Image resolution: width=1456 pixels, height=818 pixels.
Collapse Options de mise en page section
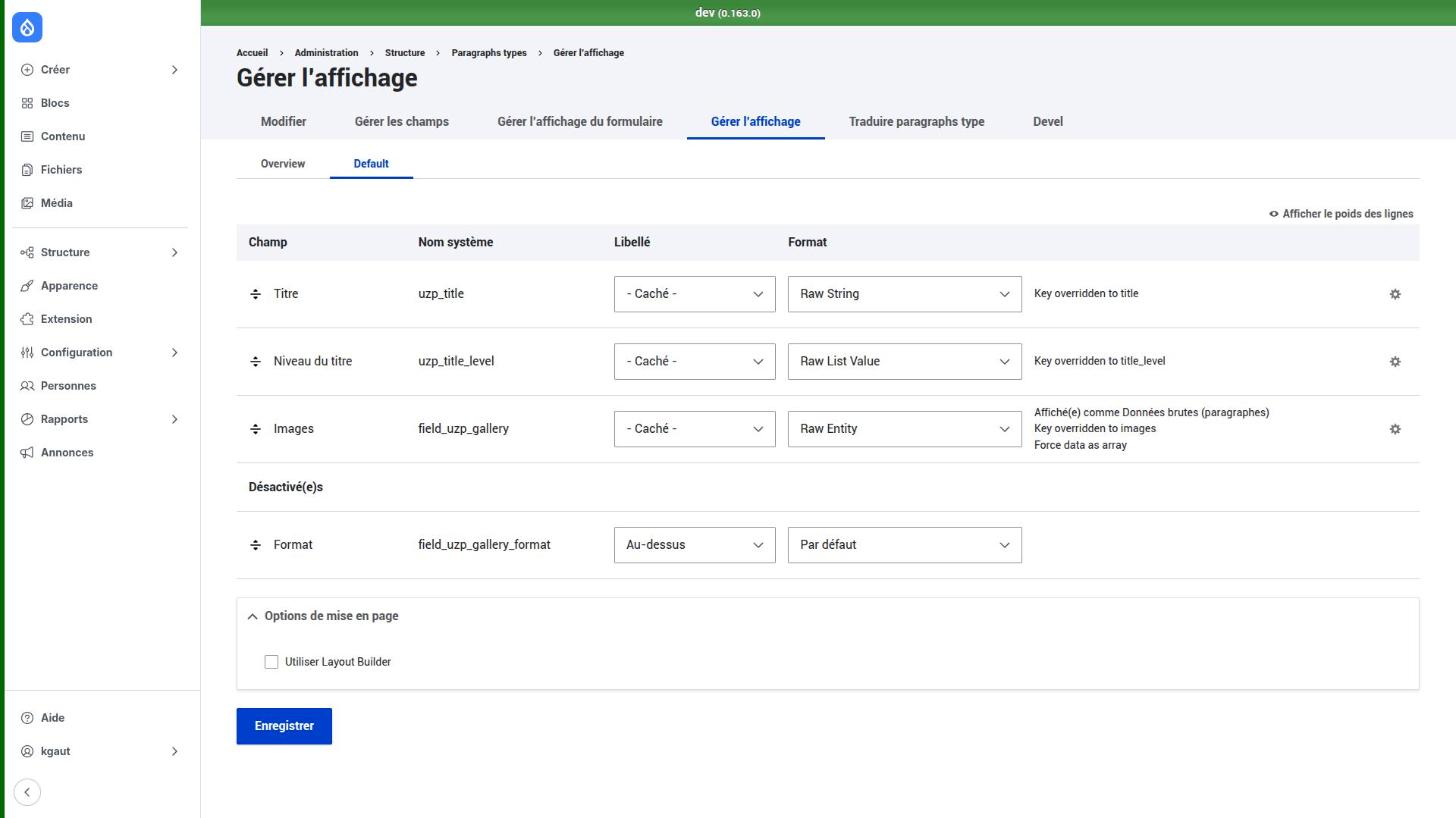[323, 616]
